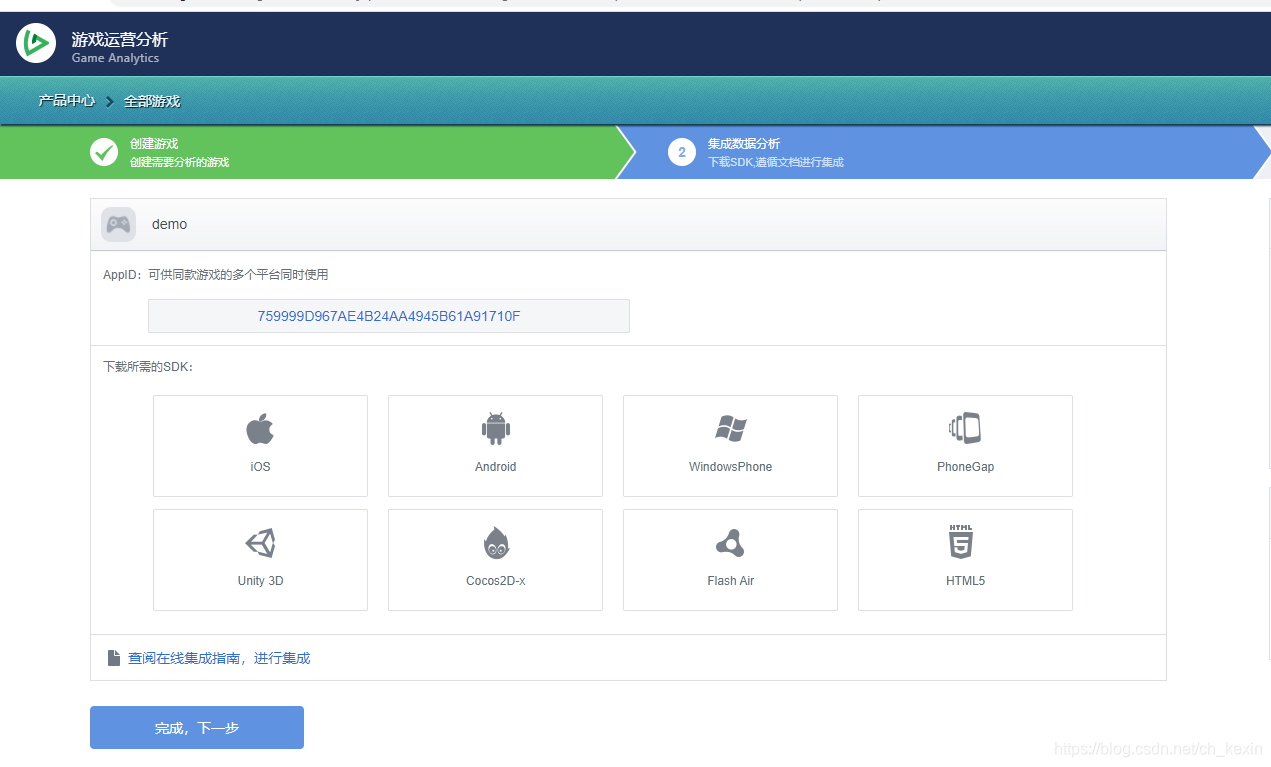Click the document icon beside integration guide
Image resolution: width=1271 pixels, height=767 pixels.
tap(114, 658)
